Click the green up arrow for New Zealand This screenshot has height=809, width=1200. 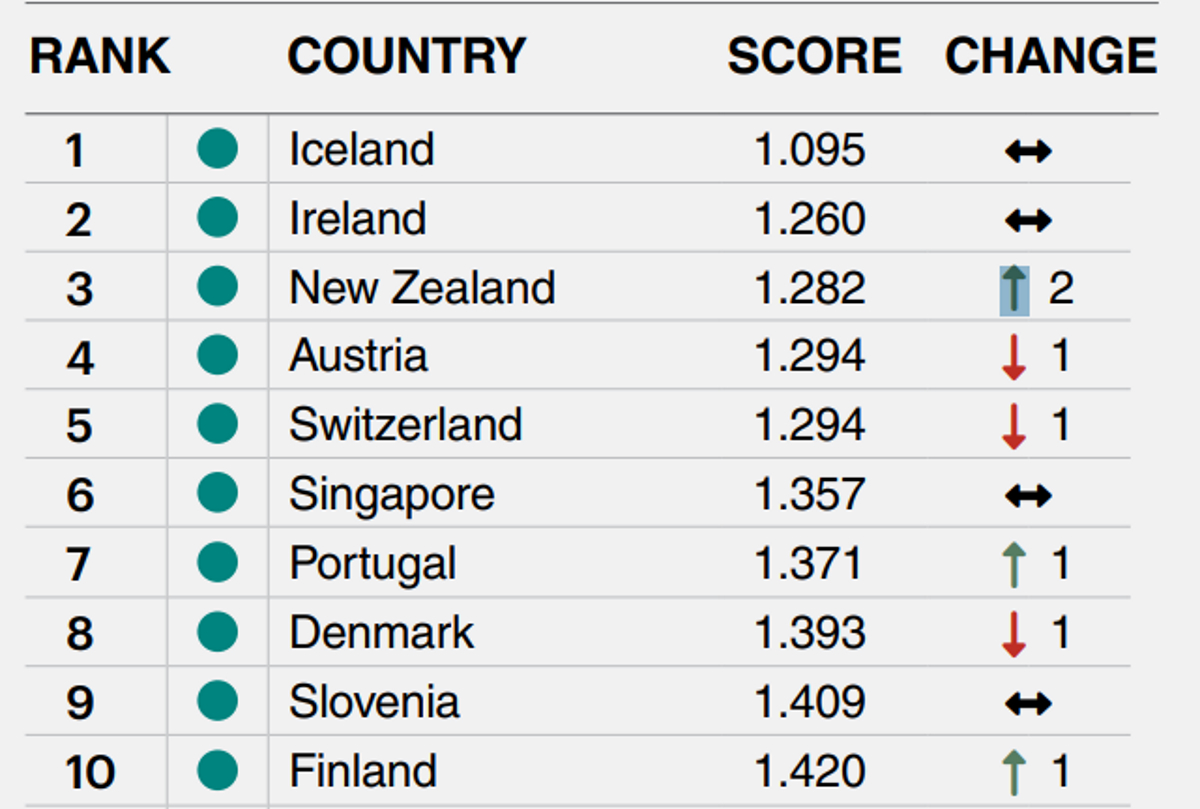(1015, 289)
